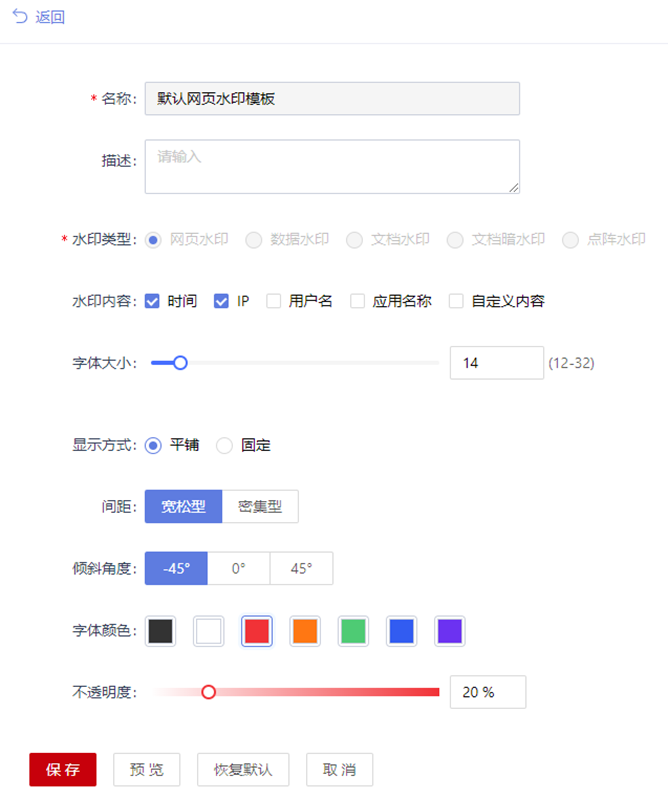The image size is (668, 799).
Task: Click the 返回 link text
Action: pos(50,17)
